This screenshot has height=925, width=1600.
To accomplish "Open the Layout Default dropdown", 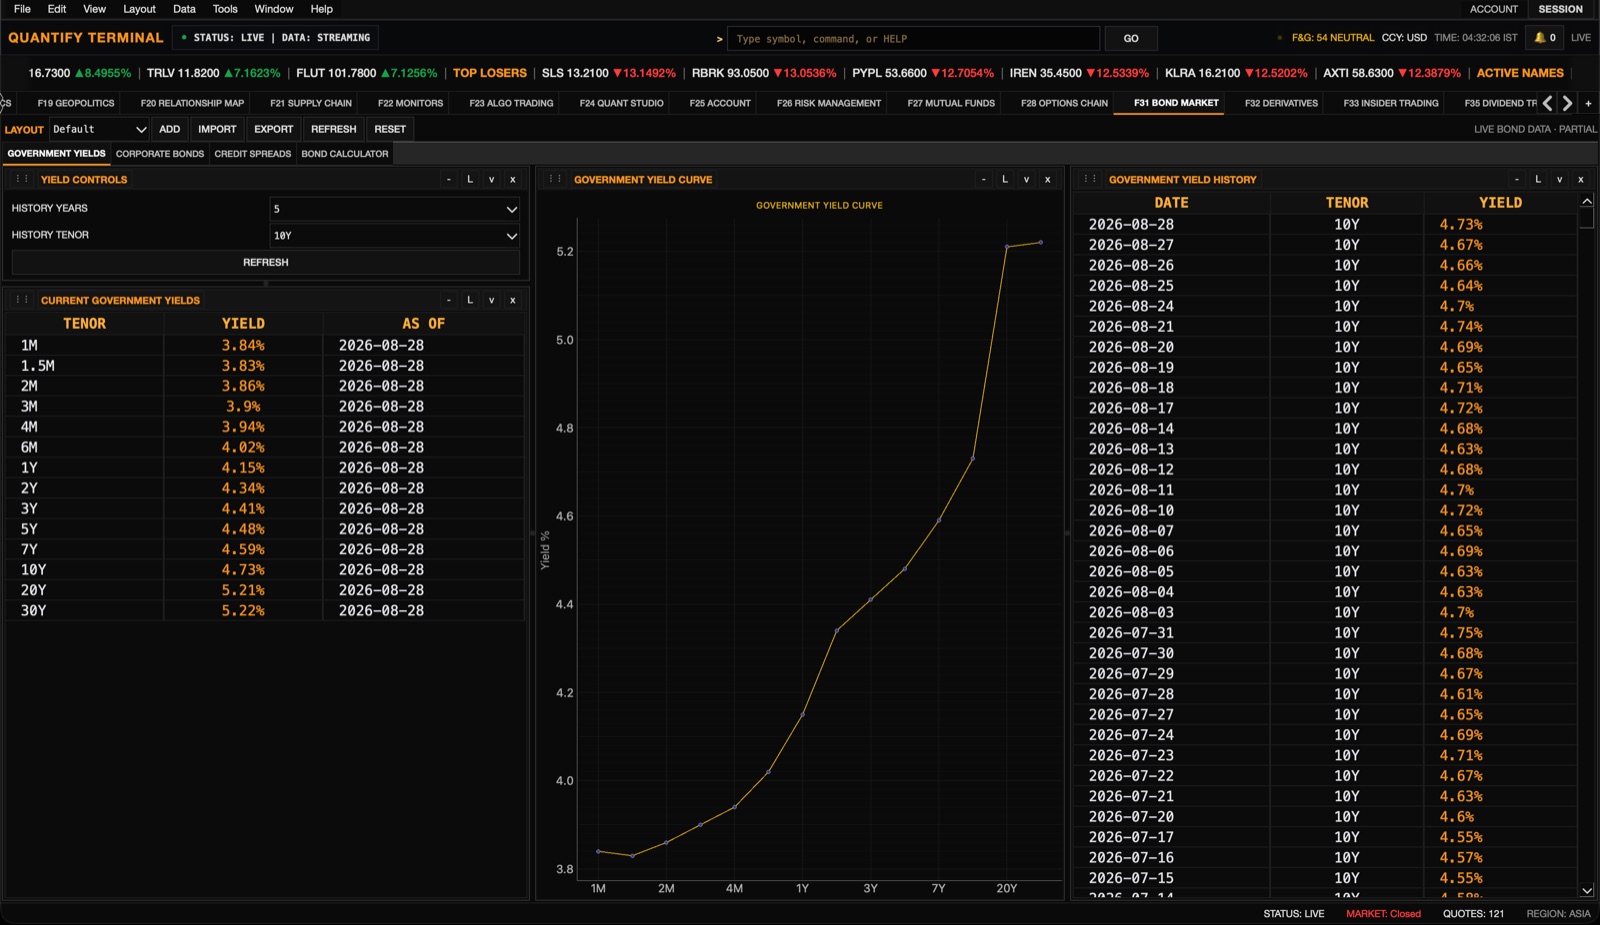I will tap(99, 129).
